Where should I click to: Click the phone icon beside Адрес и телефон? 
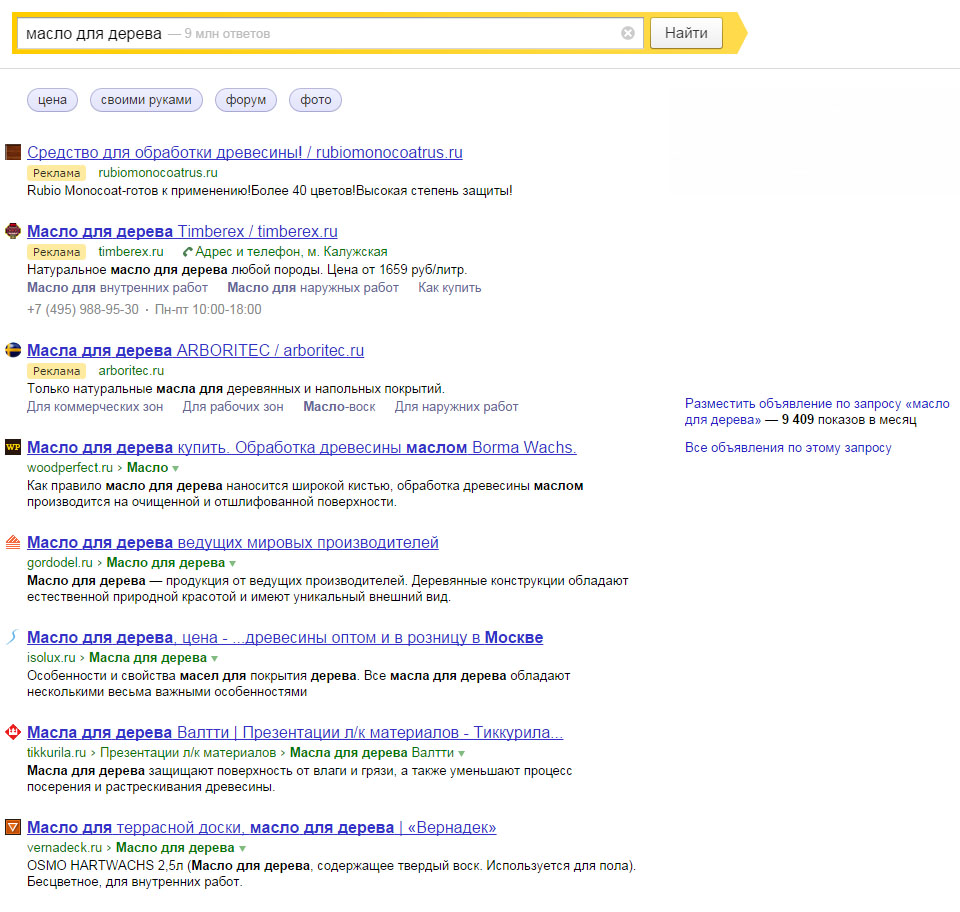[x=188, y=252]
